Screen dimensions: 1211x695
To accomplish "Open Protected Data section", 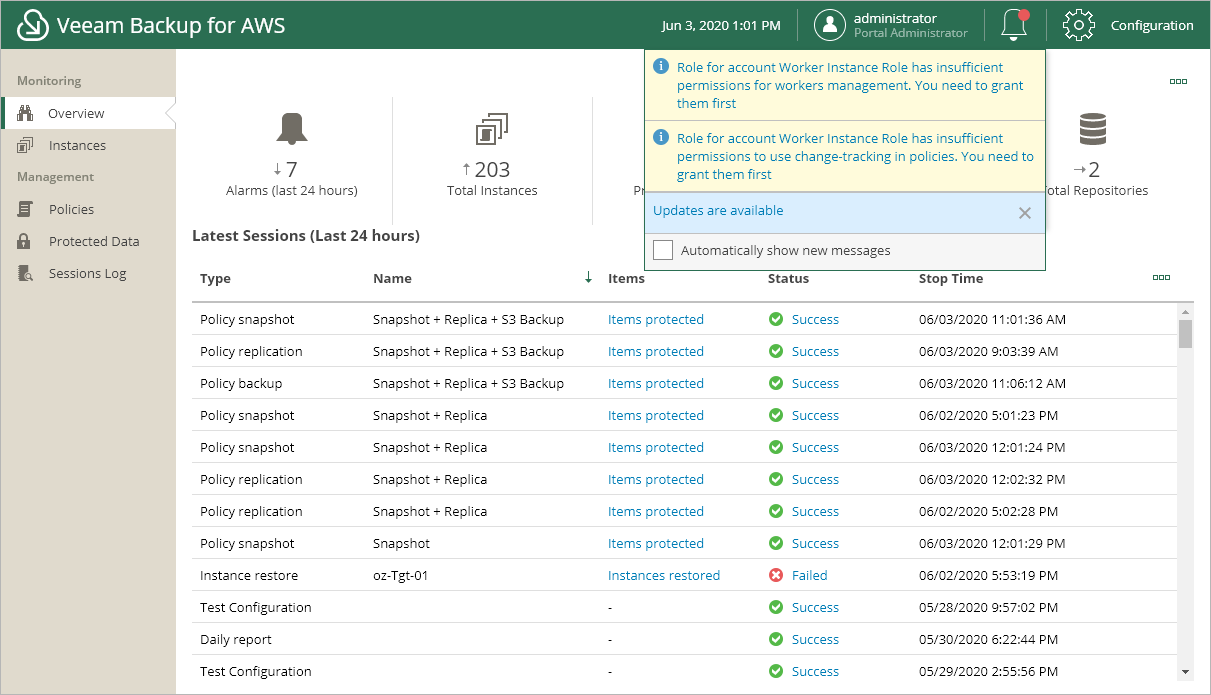I will coord(94,241).
